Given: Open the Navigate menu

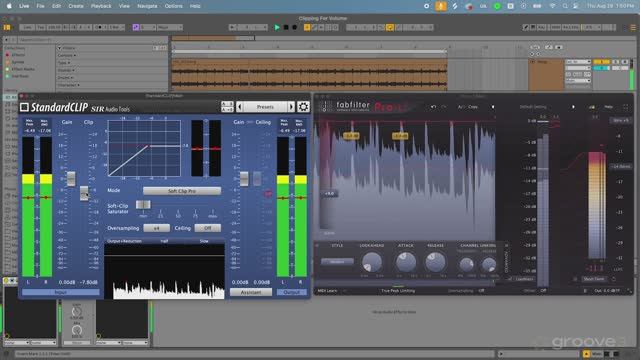Looking at the screenshot, I should (x=147, y=6).
